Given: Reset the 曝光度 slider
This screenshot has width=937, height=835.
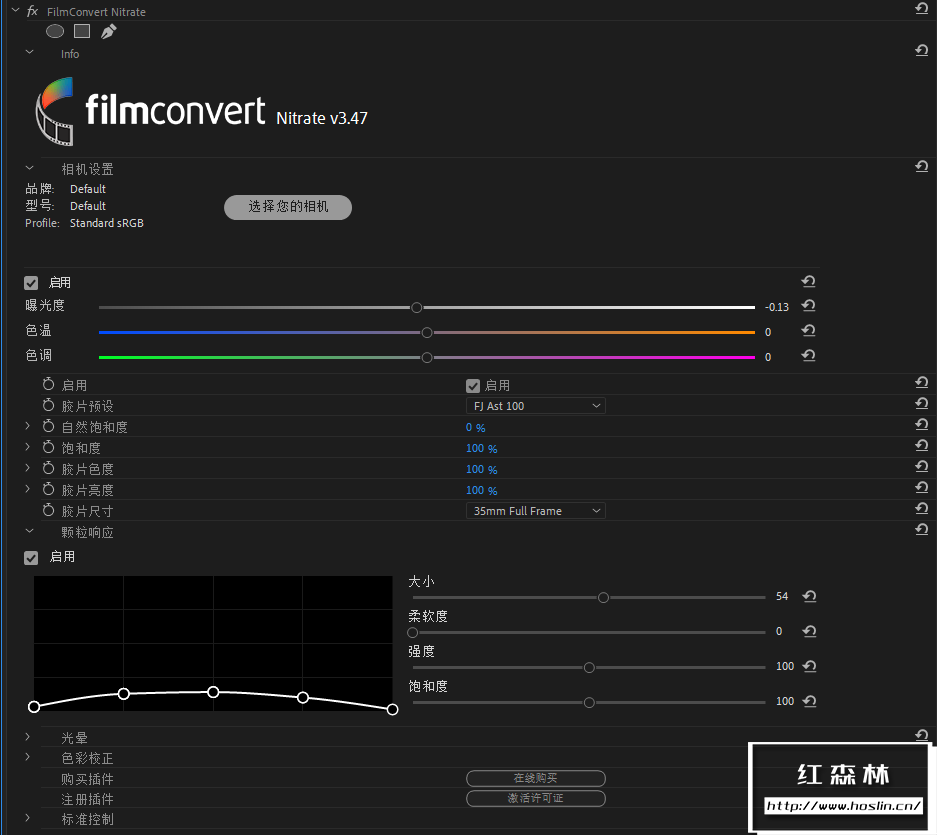Looking at the screenshot, I should 809,306.
